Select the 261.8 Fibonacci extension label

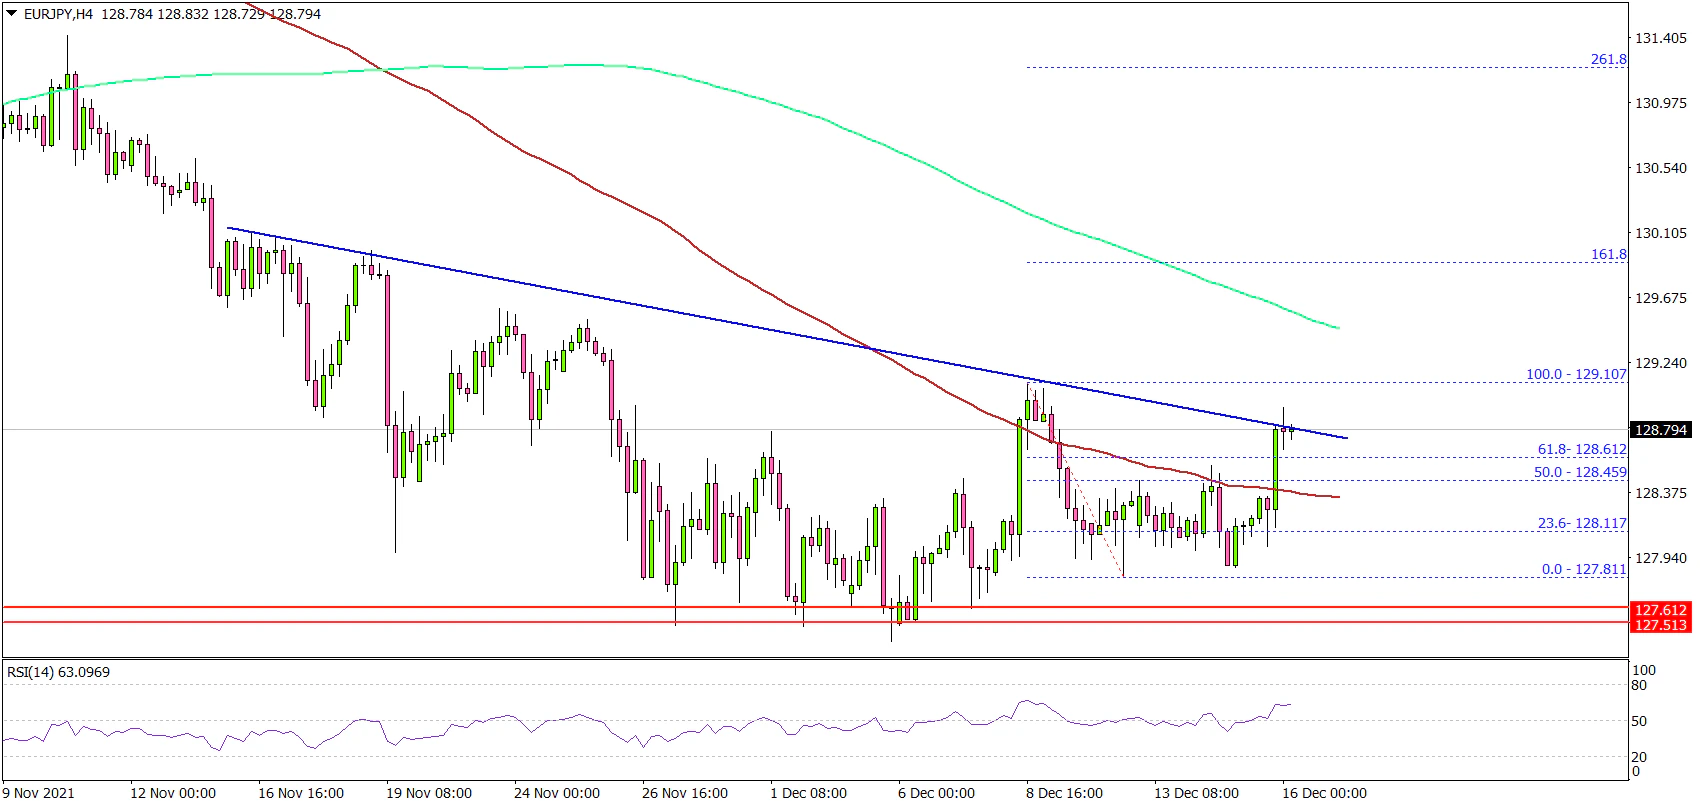[1608, 60]
